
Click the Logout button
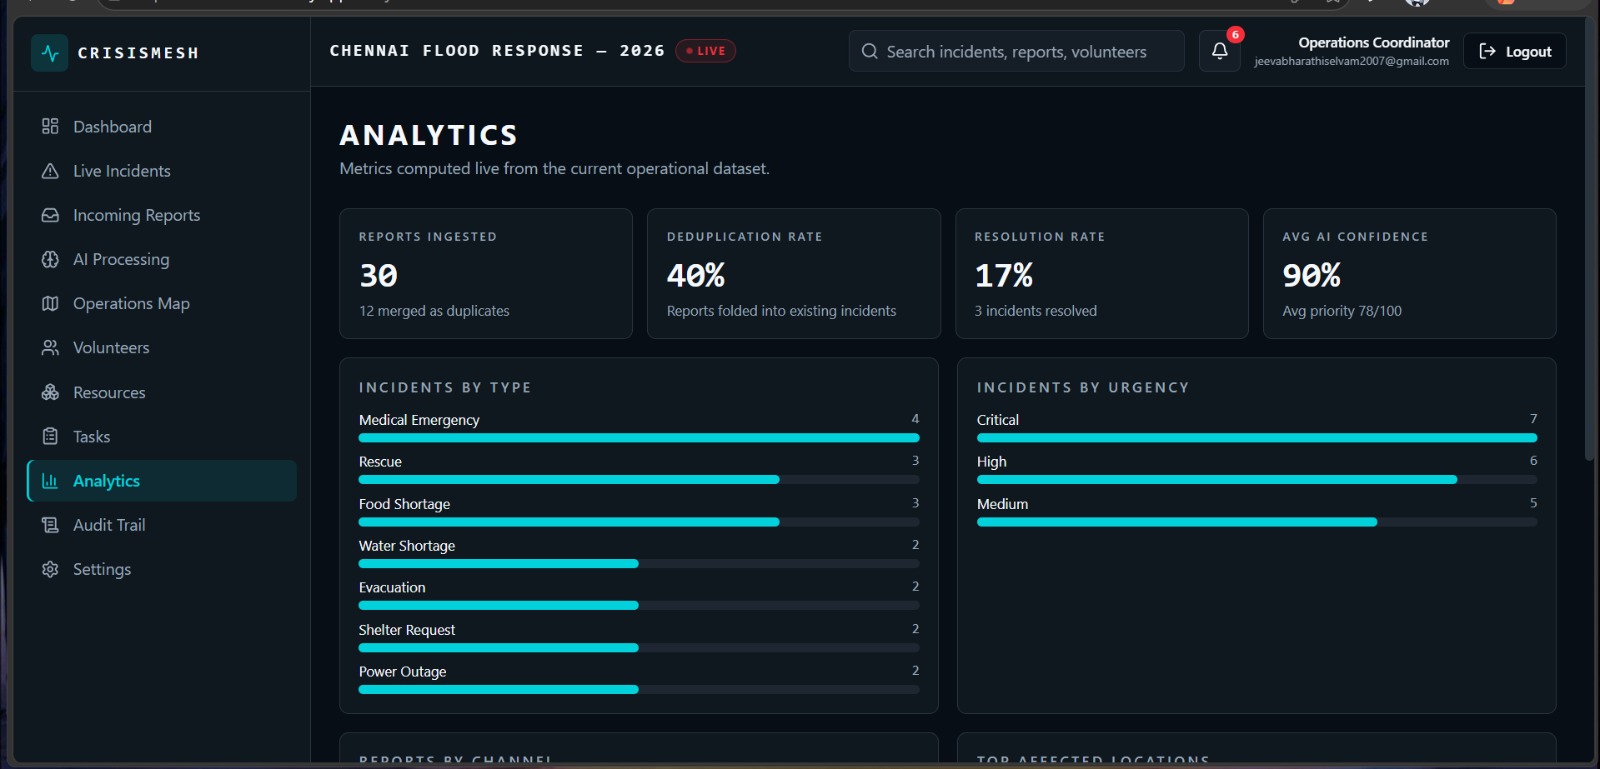click(1515, 51)
